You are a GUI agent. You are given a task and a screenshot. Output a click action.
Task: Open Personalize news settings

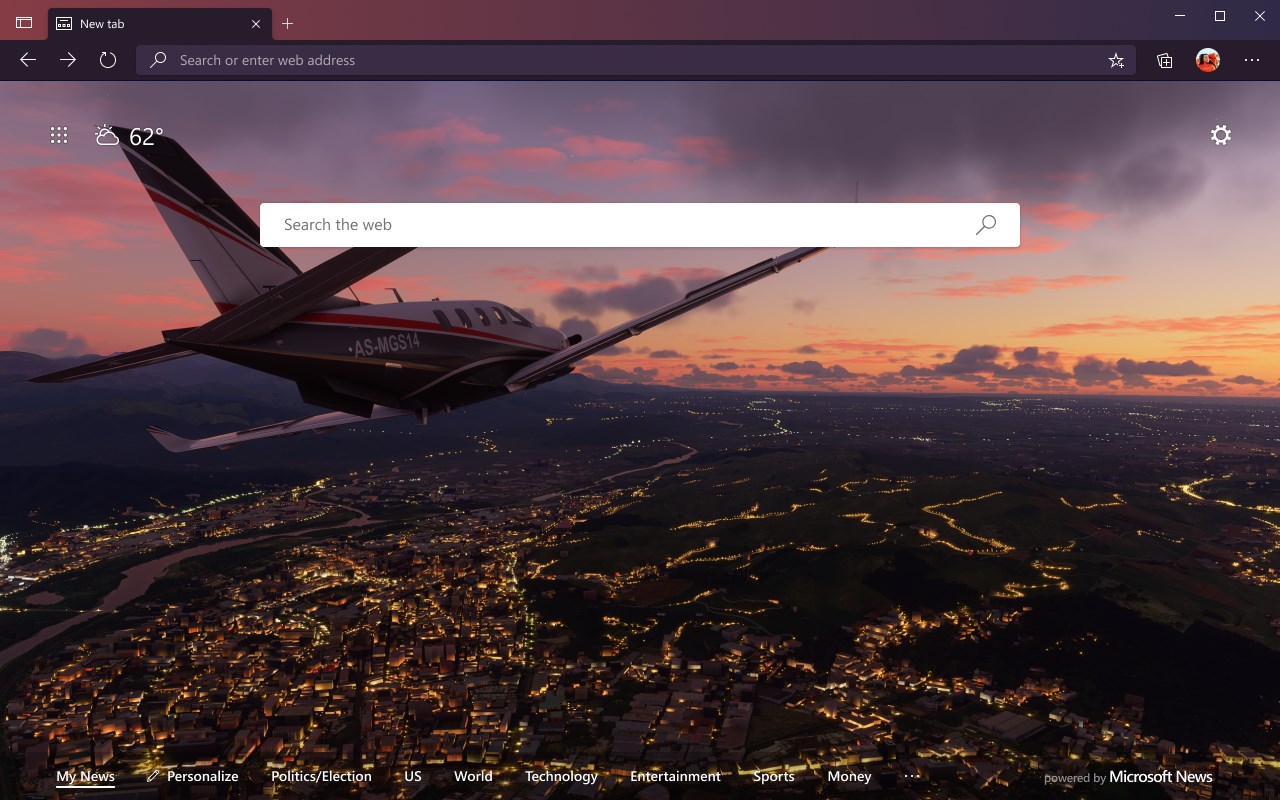click(x=192, y=776)
